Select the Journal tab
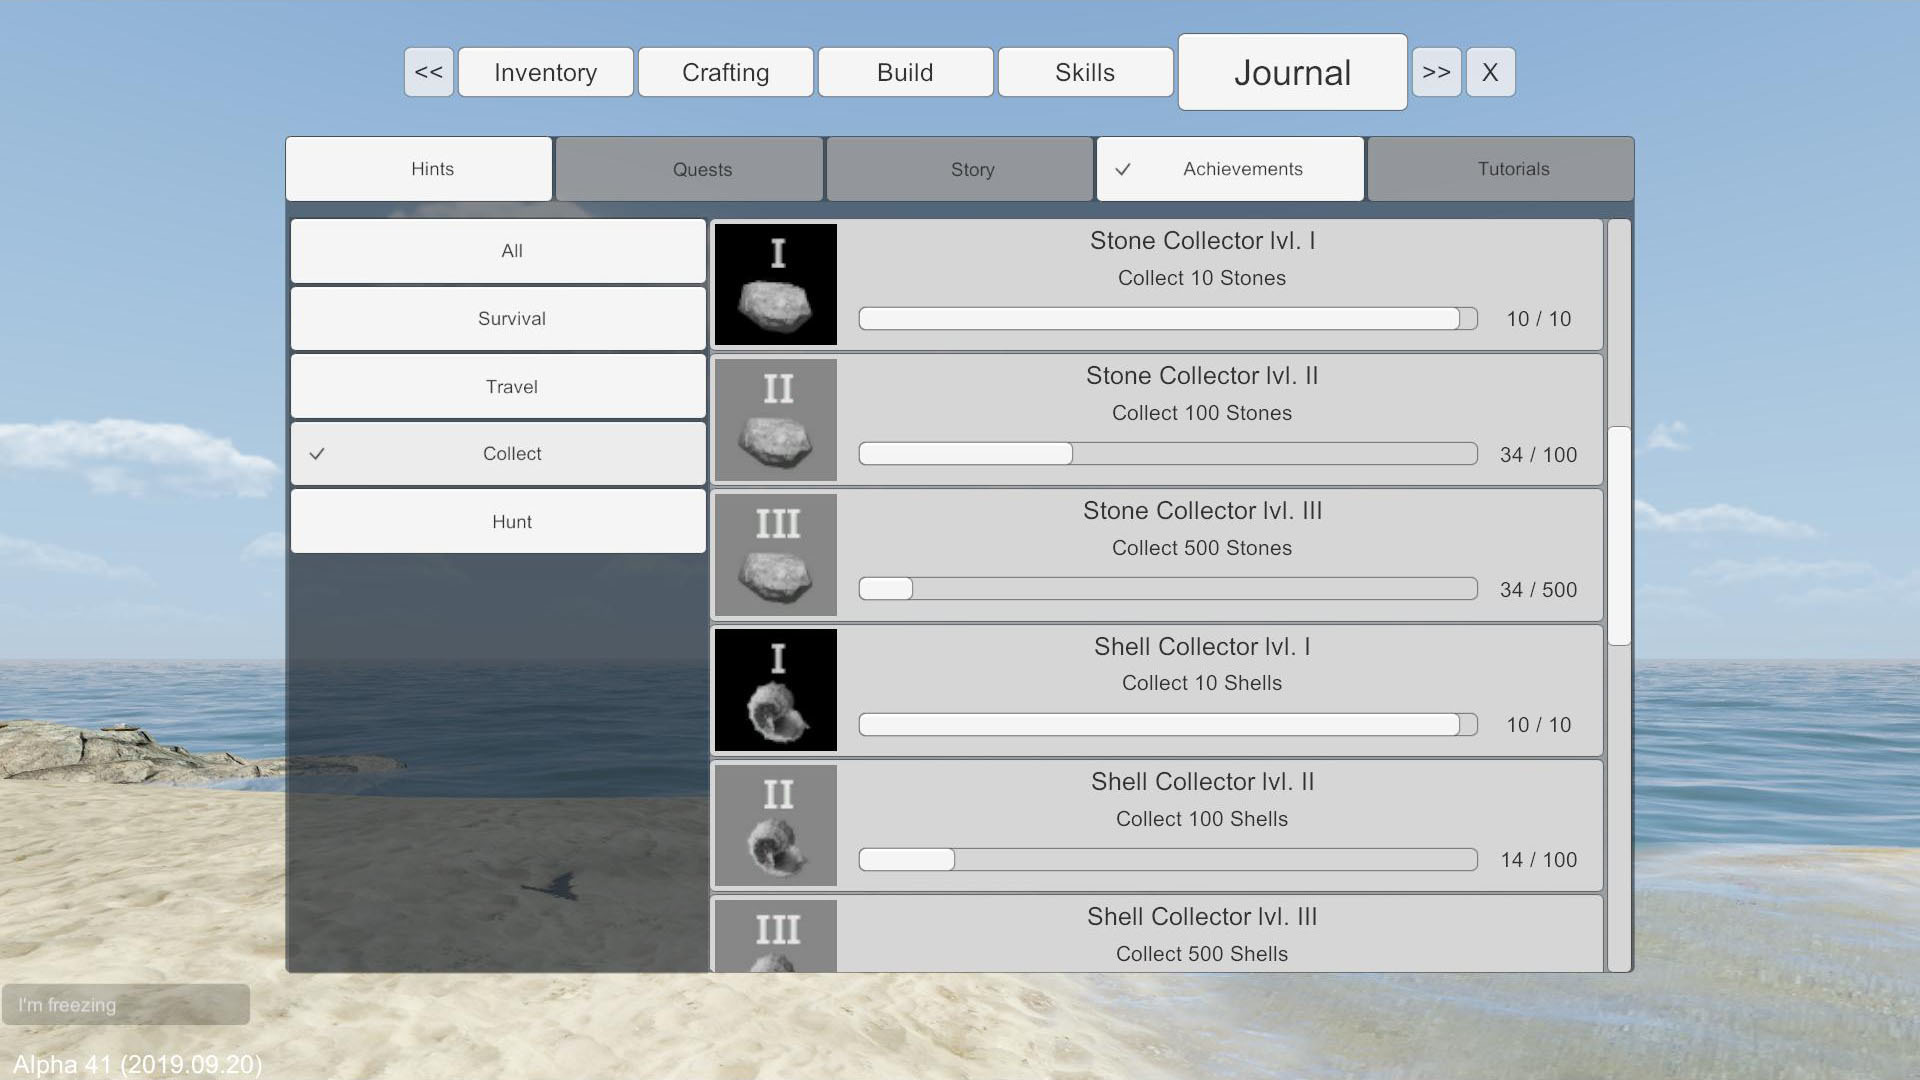The height and width of the screenshot is (1080, 1920). tap(1293, 72)
